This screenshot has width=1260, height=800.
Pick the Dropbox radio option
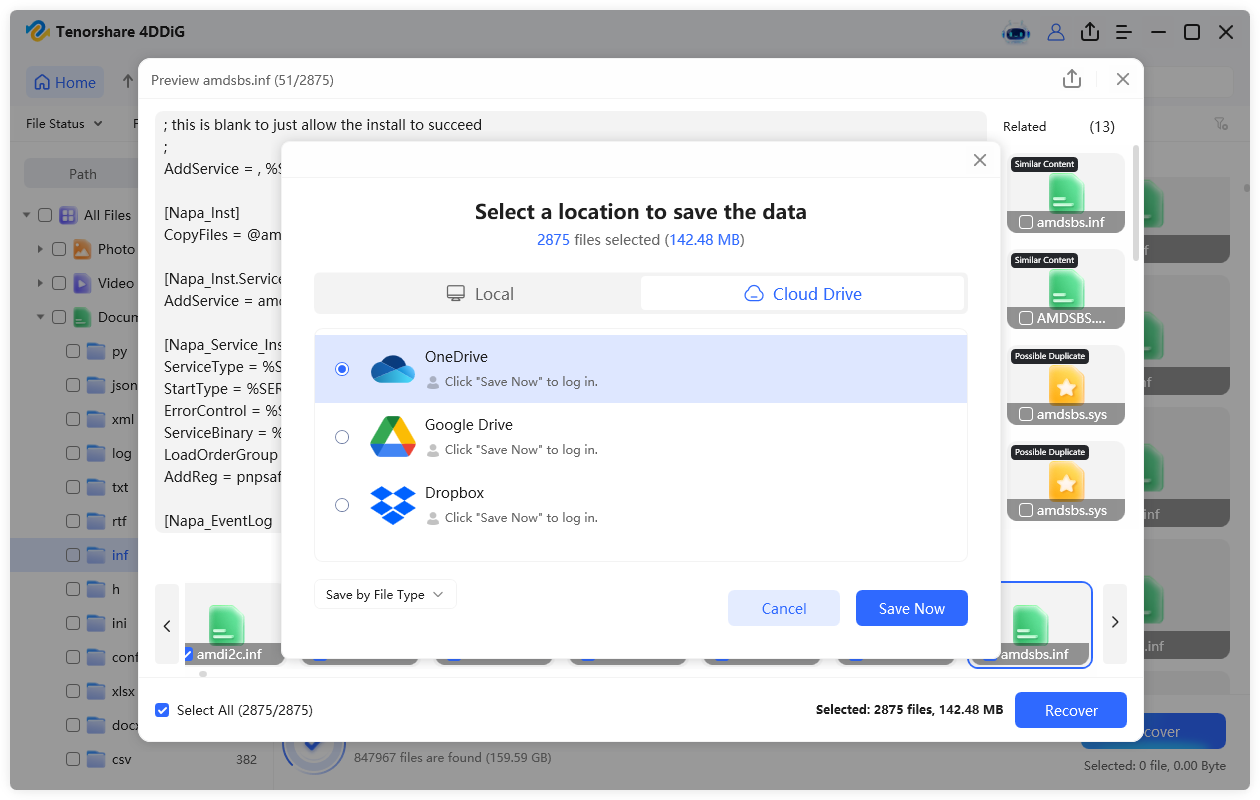342,505
